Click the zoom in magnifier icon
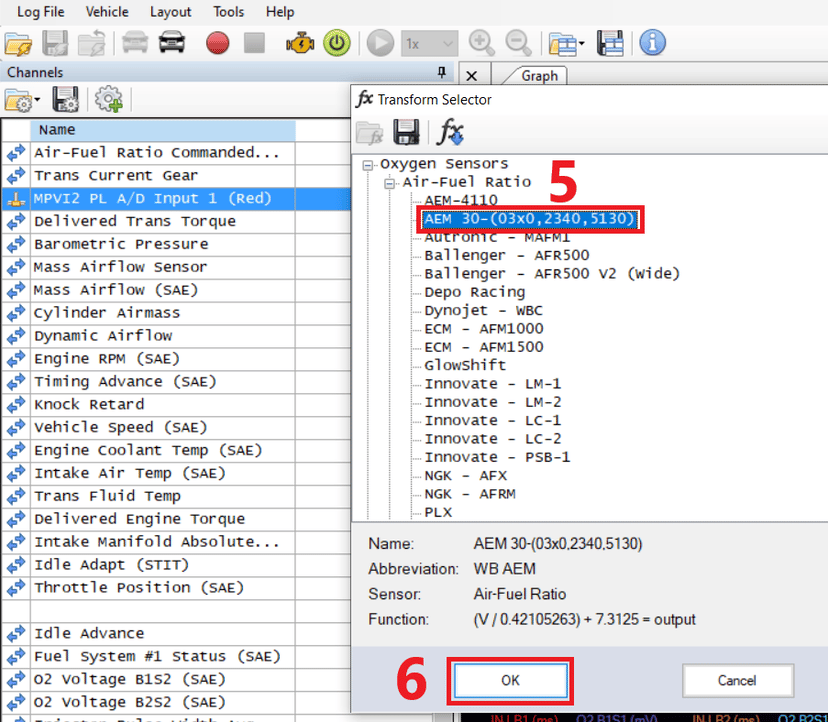828x722 pixels. click(481, 43)
